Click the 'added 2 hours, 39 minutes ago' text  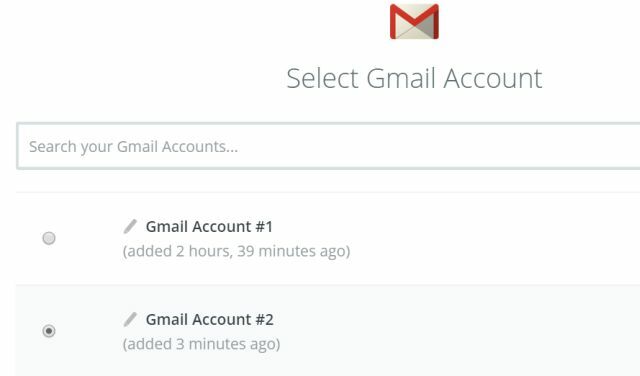pos(236,251)
